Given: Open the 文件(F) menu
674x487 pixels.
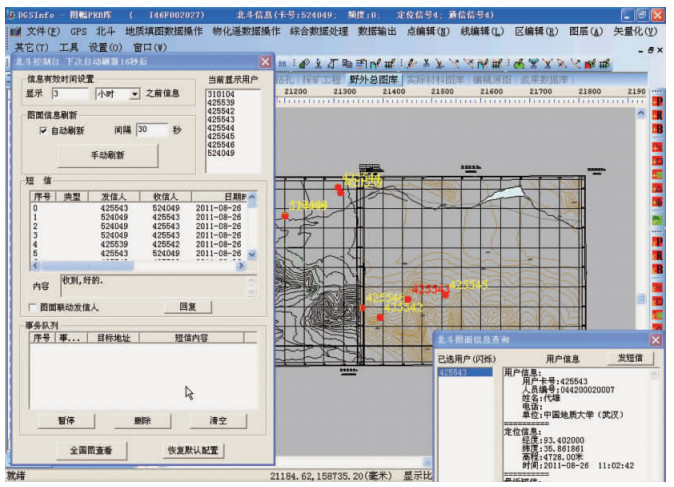Looking at the screenshot, I should (43, 32).
